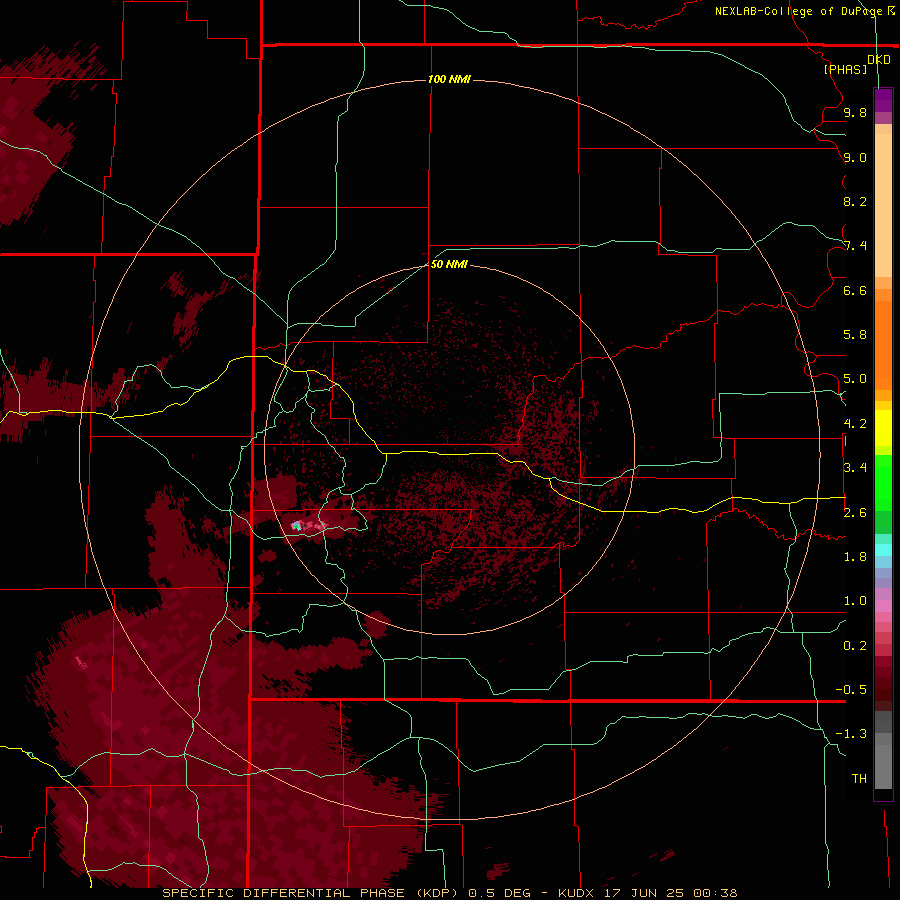Screen dimensions: 900x900
Task: Click the -0.5 scale value
Action: click(x=851, y=690)
